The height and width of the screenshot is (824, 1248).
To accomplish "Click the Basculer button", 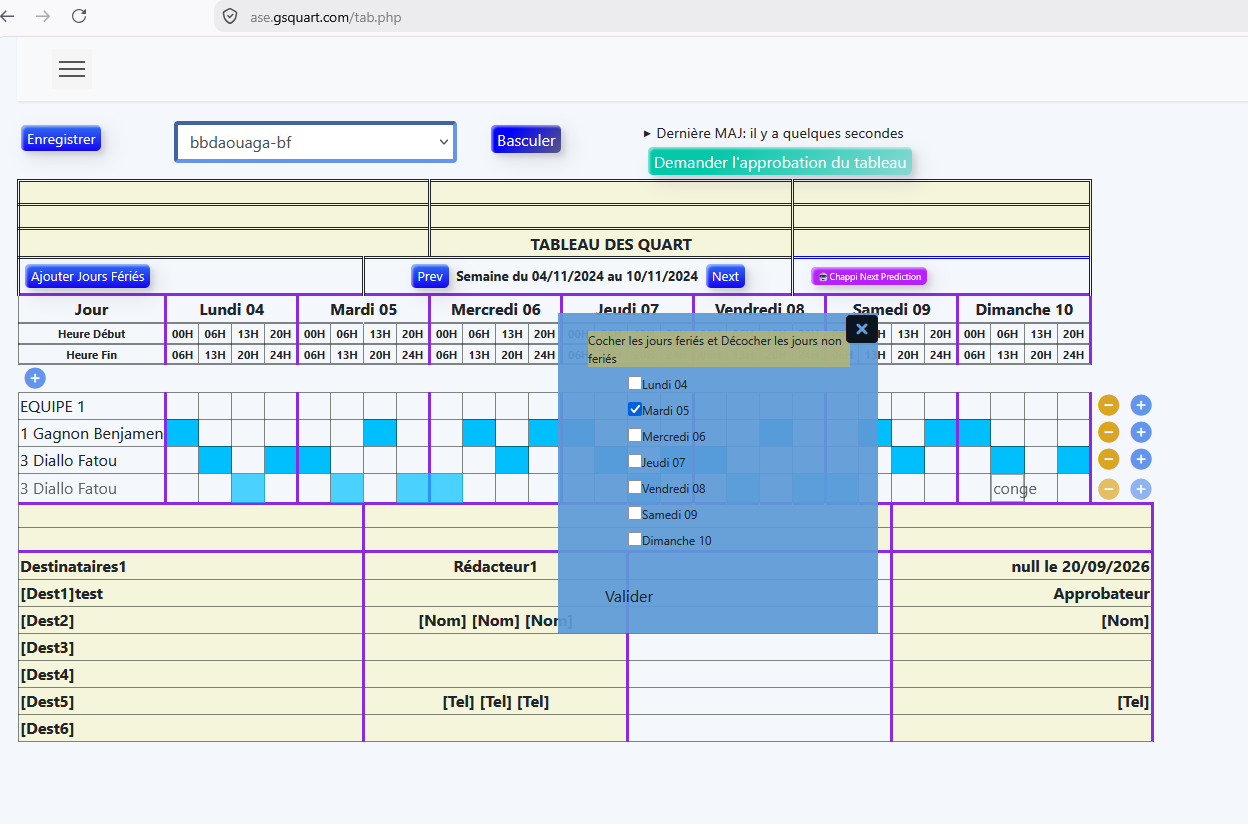I will click(526, 140).
